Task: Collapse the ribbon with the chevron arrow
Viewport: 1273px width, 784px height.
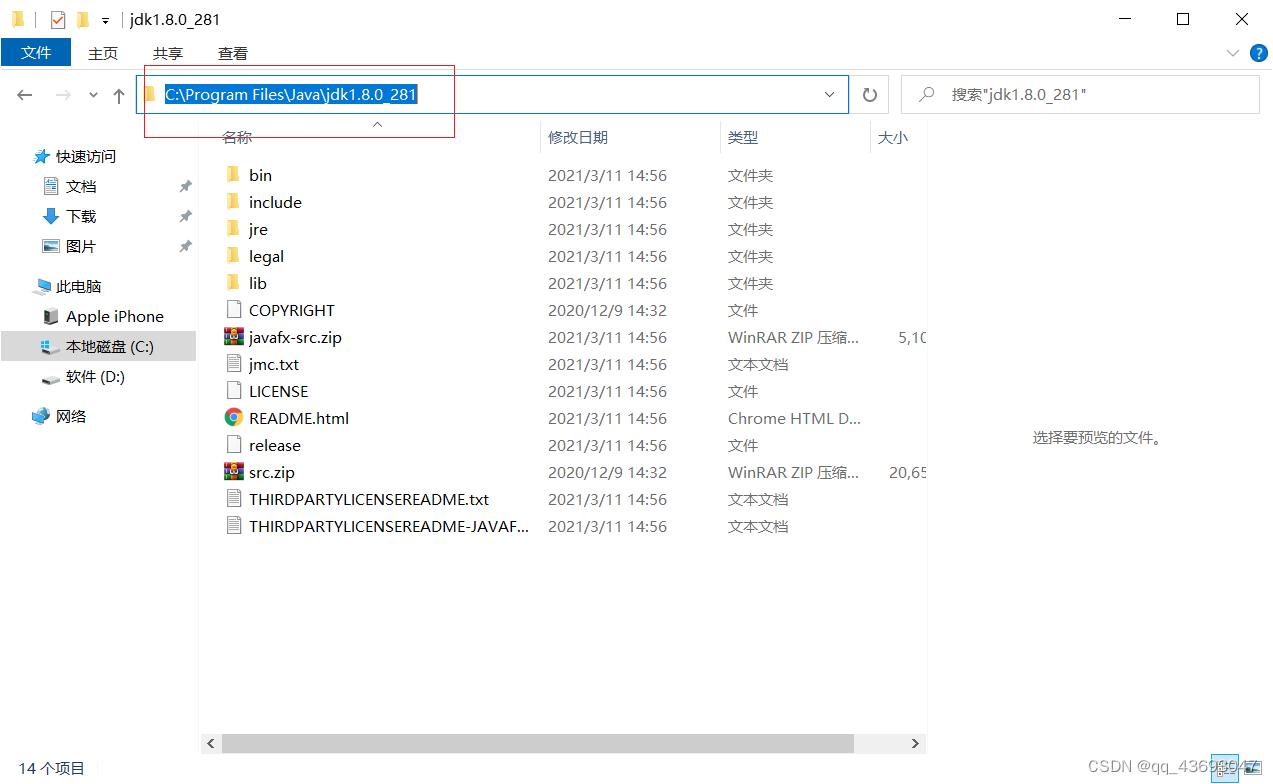Action: (1232, 53)
